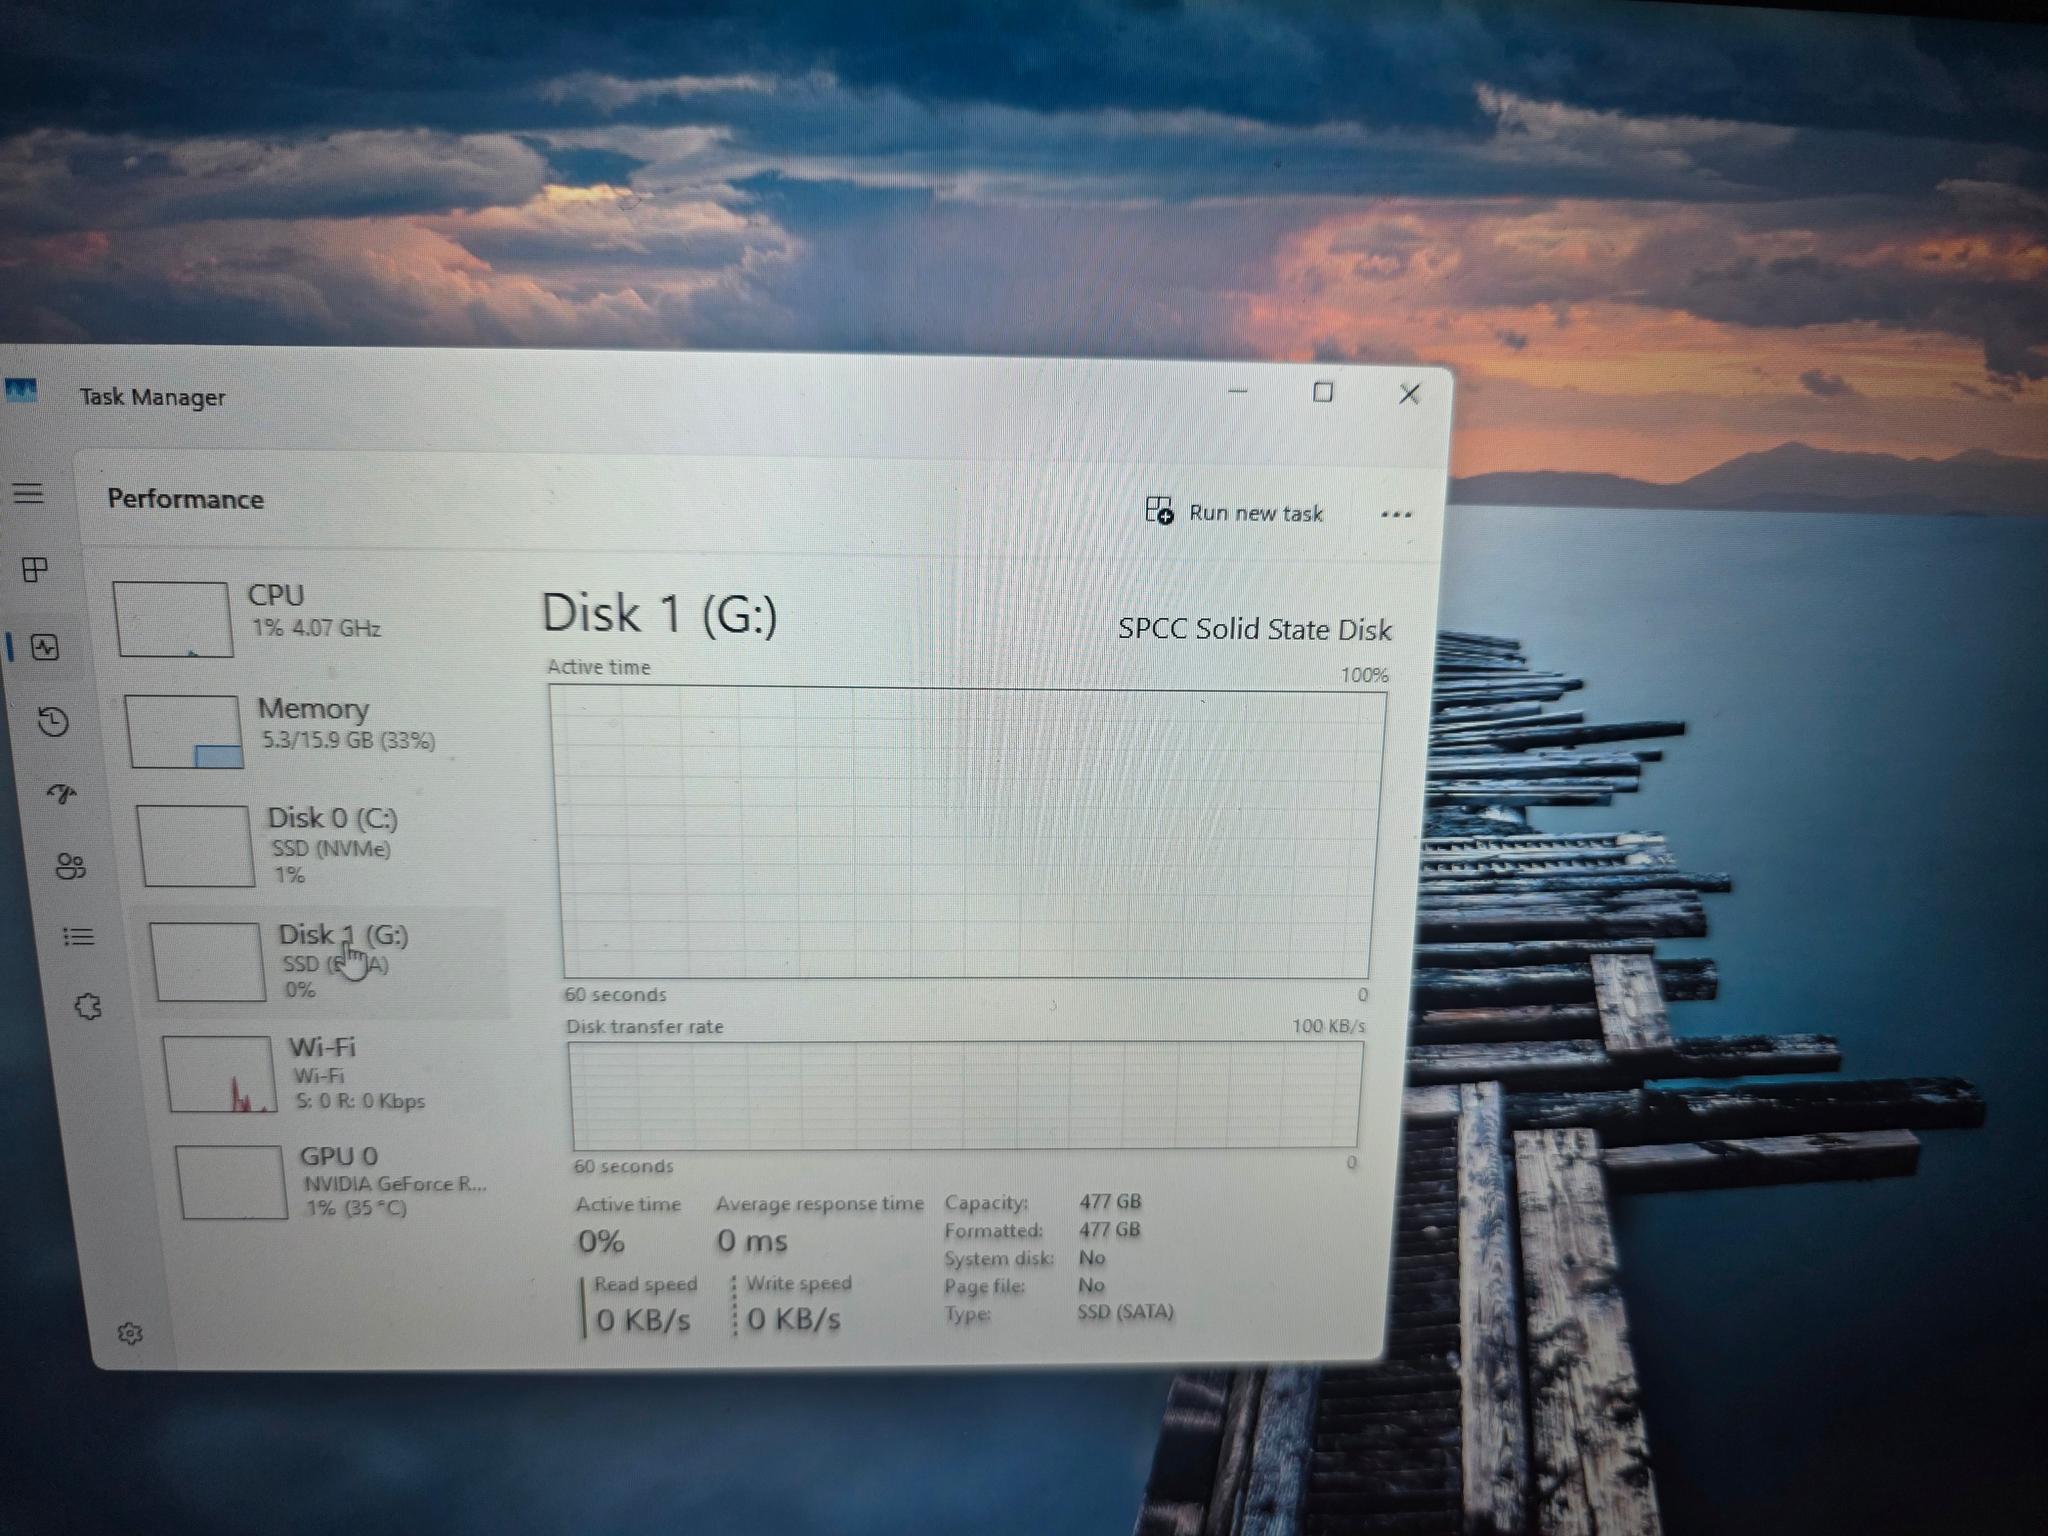Close the Task Manager window
Screen dimensions: 2048x1536
point(1410,394)
